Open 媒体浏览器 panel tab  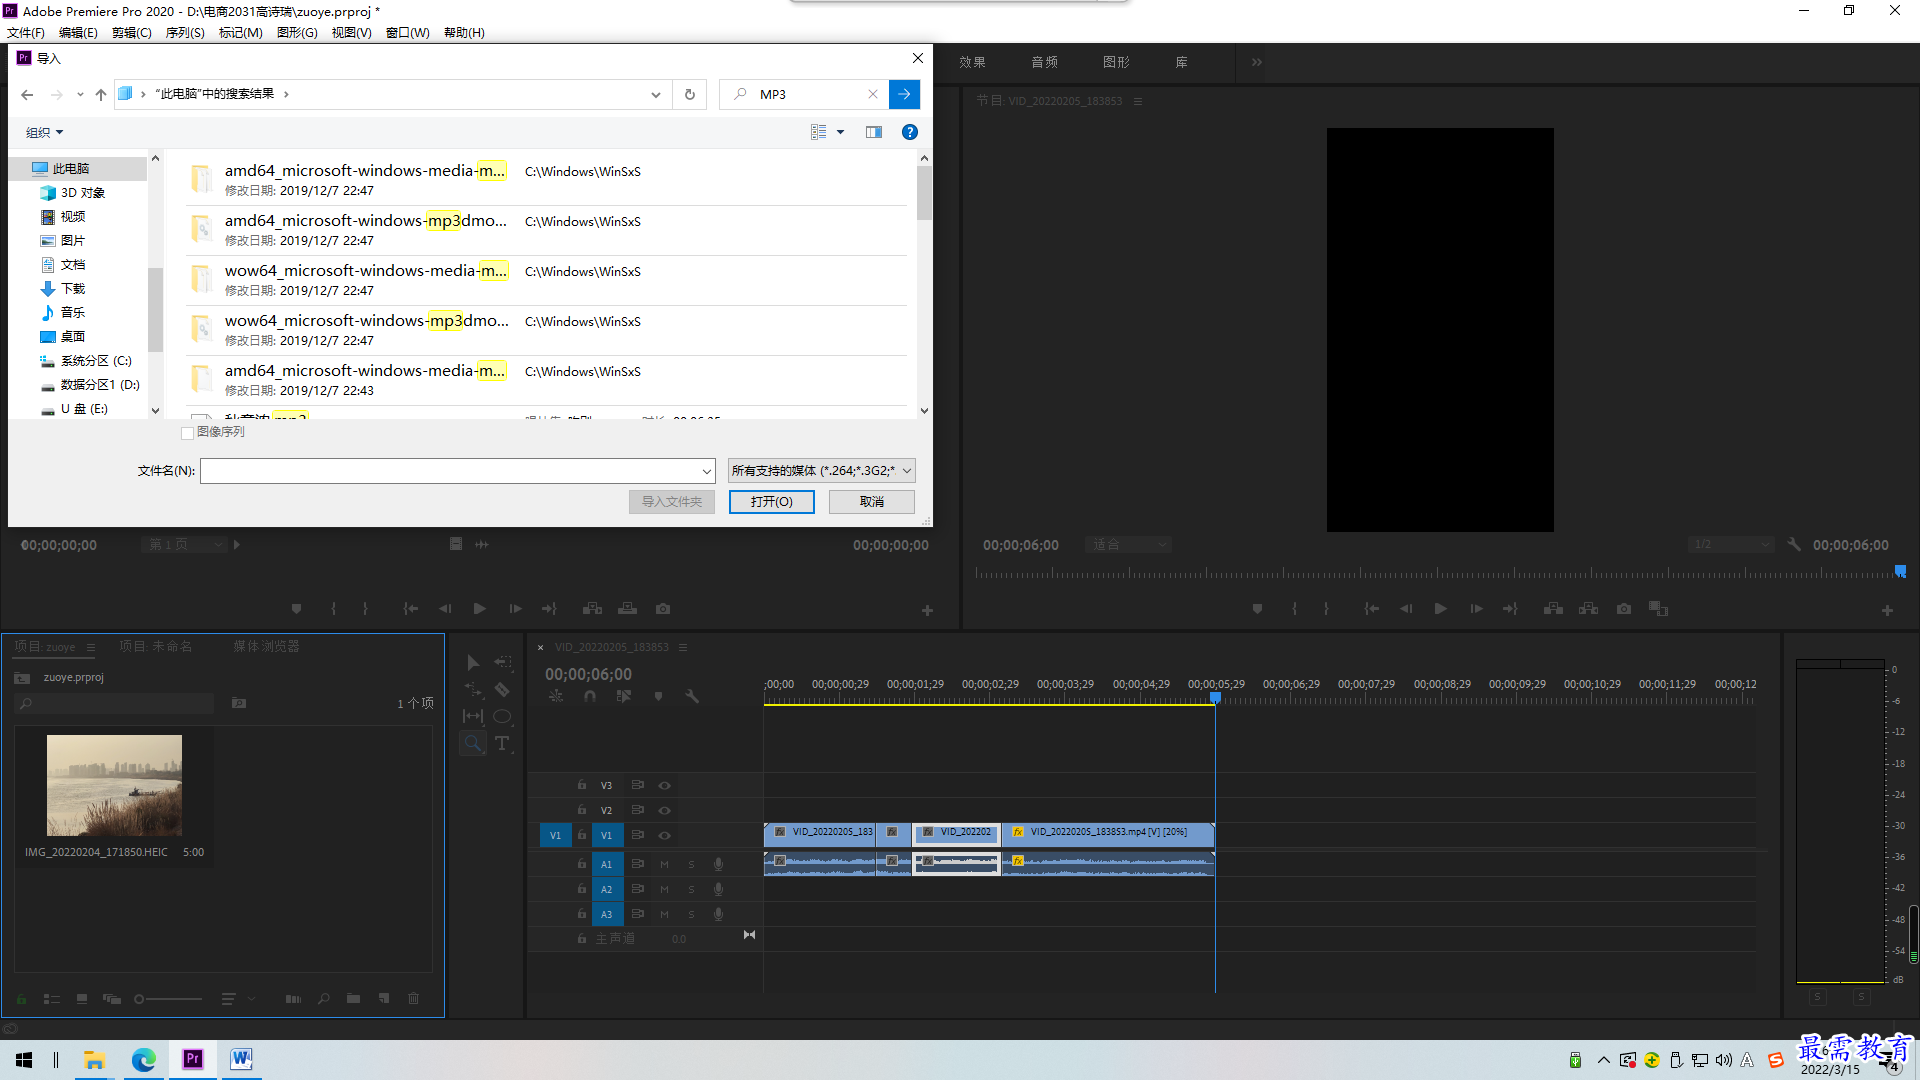(x=266, y=647)
